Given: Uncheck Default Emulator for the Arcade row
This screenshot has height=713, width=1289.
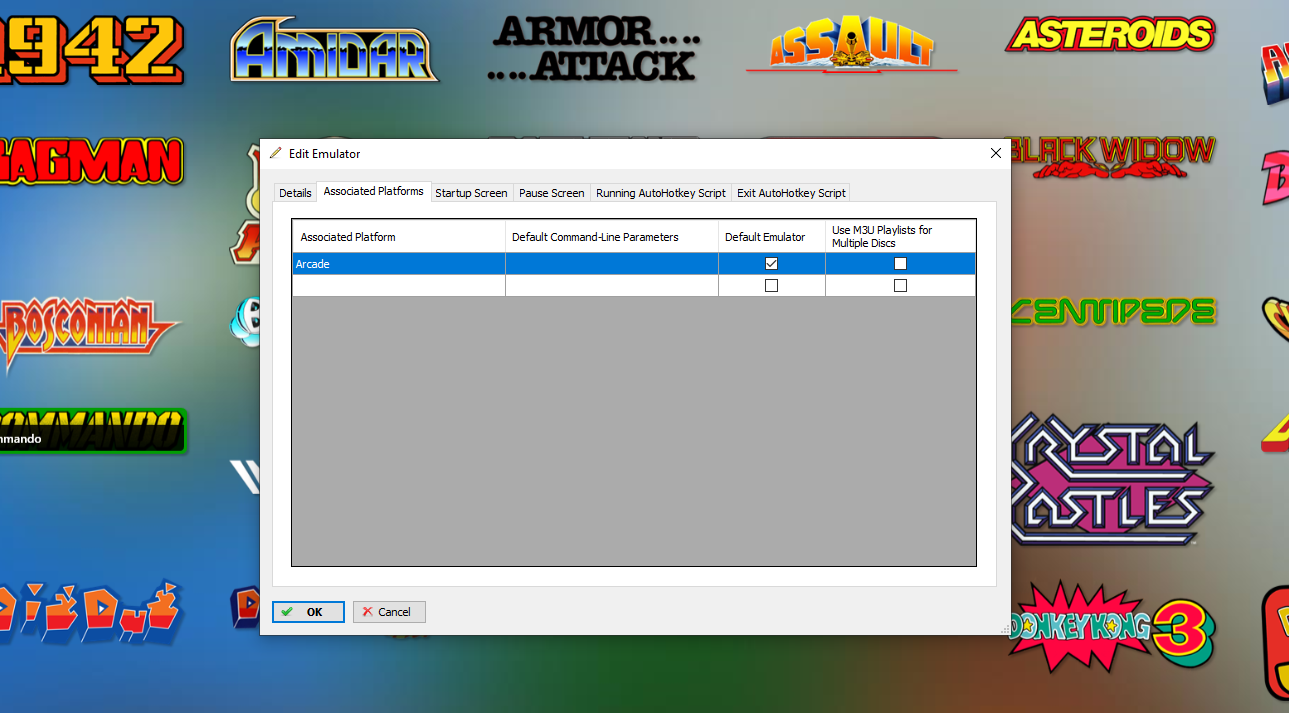Looking at the screenshot, I should point(771,264).
